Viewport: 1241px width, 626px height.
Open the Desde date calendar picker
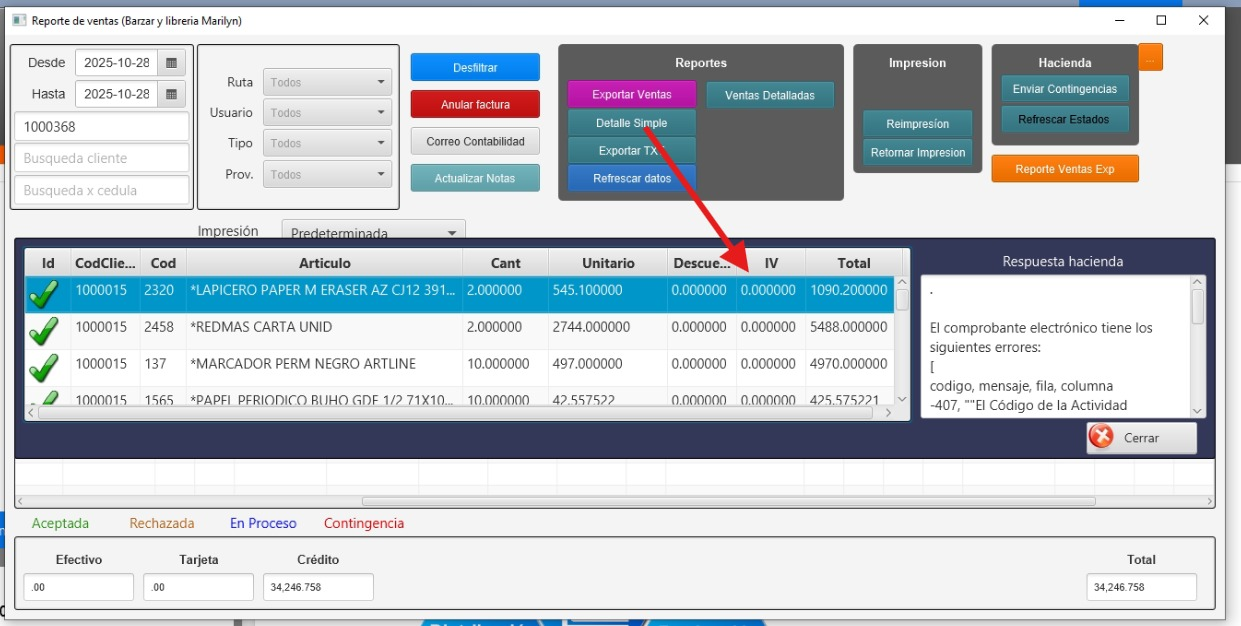(x=172, y=63)
